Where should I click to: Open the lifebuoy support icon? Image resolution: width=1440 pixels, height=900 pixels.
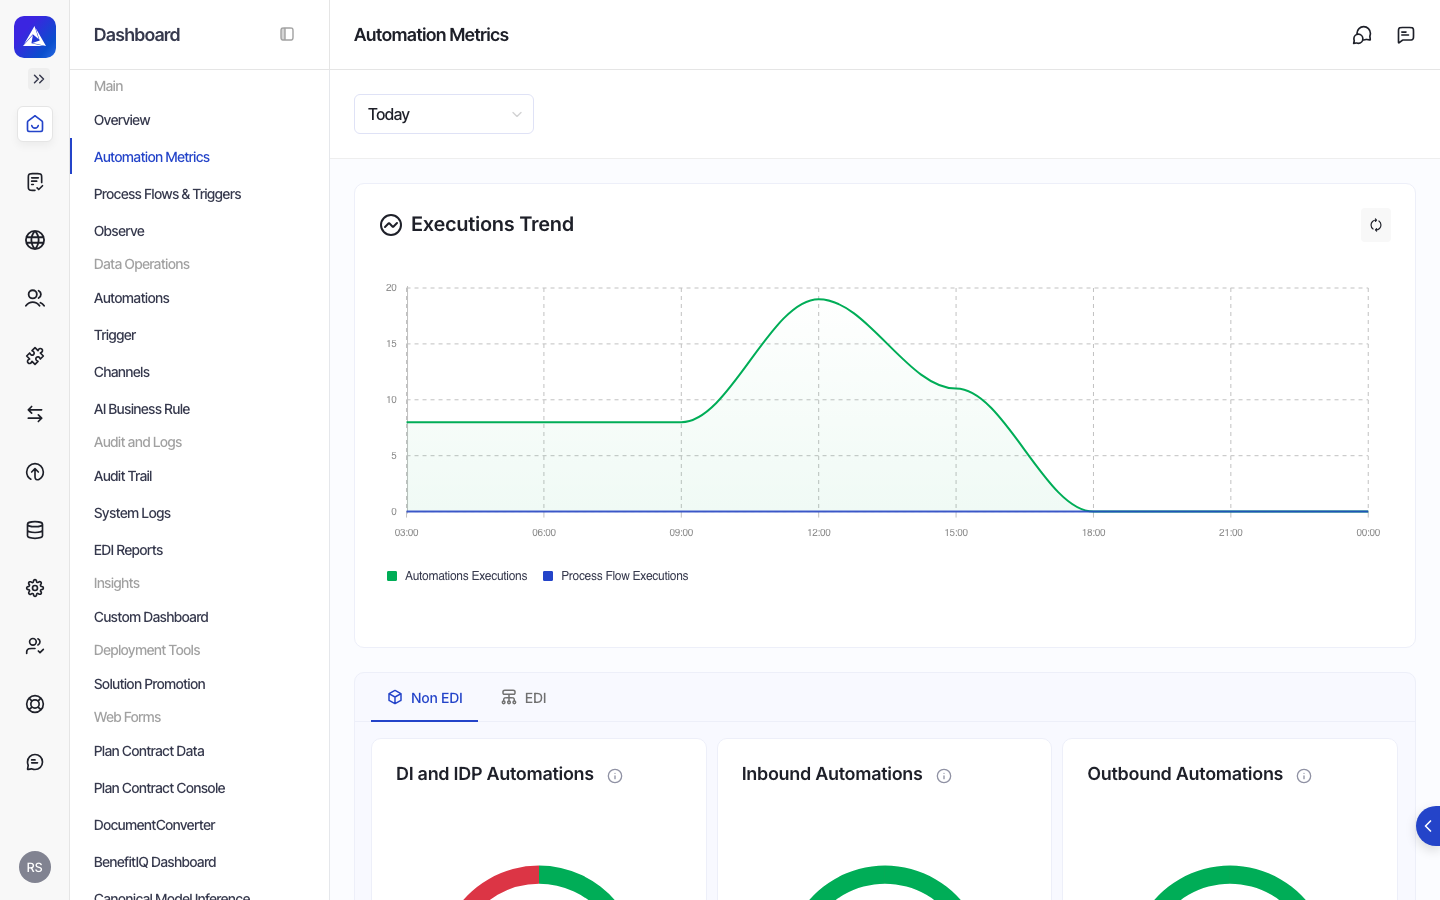point(35,704)
